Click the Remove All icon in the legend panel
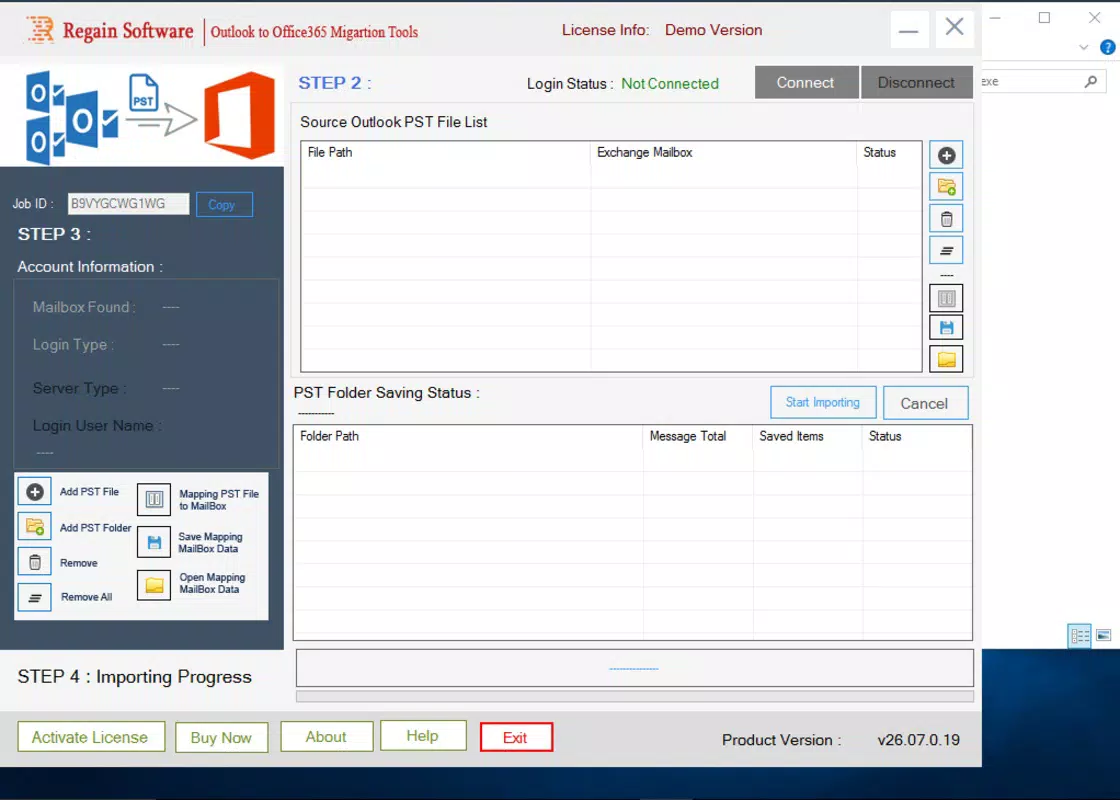 point(34,597)
